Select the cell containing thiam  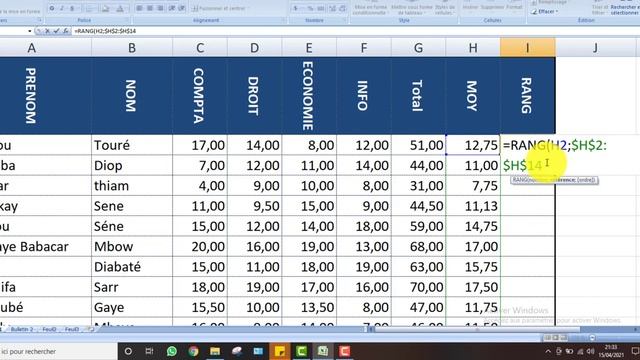click(132, 186)
